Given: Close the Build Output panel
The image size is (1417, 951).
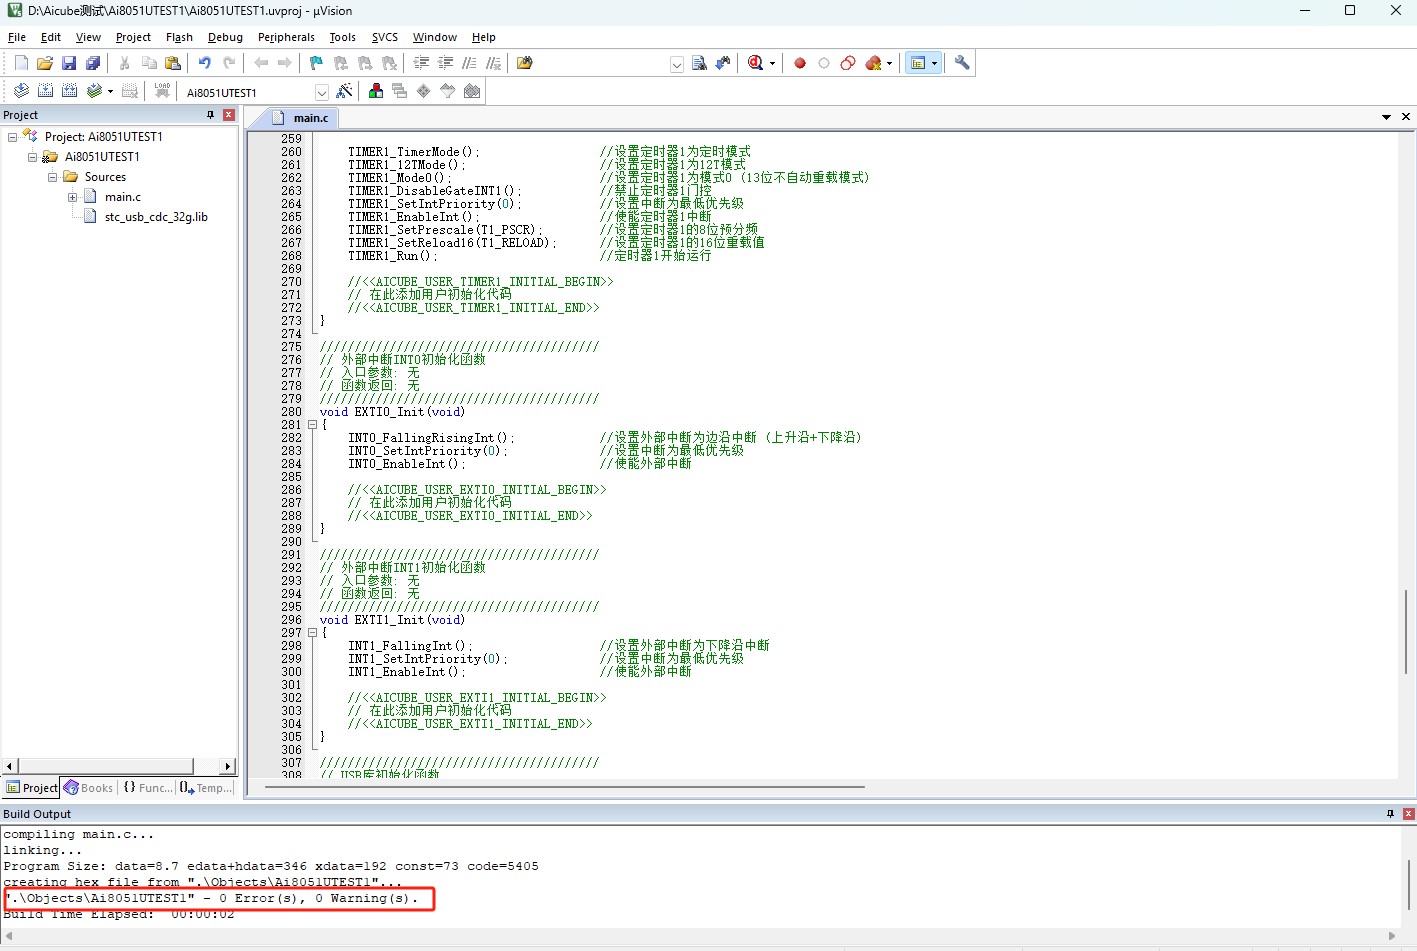Looking at the screenshot, I should (x=1408, y=814).
